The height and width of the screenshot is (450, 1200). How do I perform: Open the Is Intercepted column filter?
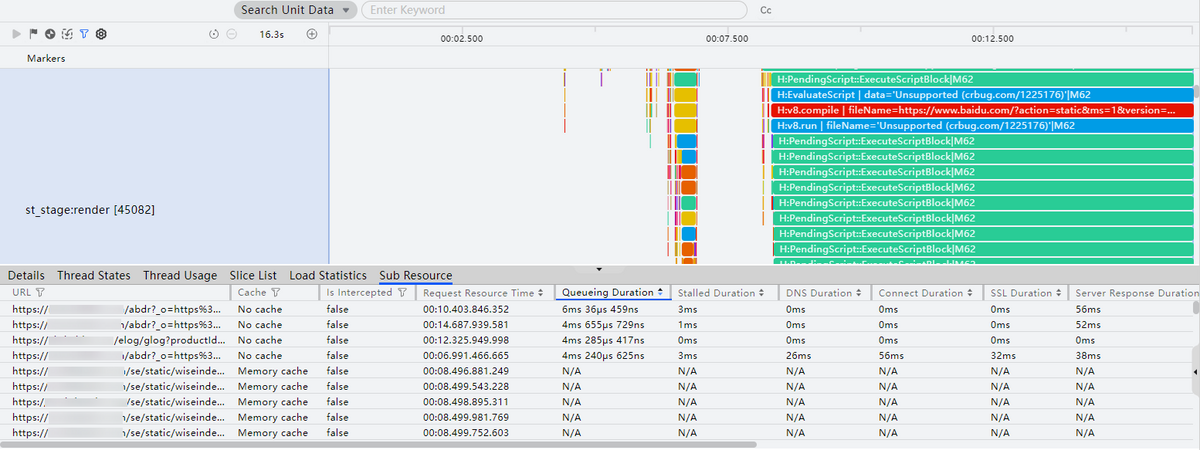click(x=401, y=293)
